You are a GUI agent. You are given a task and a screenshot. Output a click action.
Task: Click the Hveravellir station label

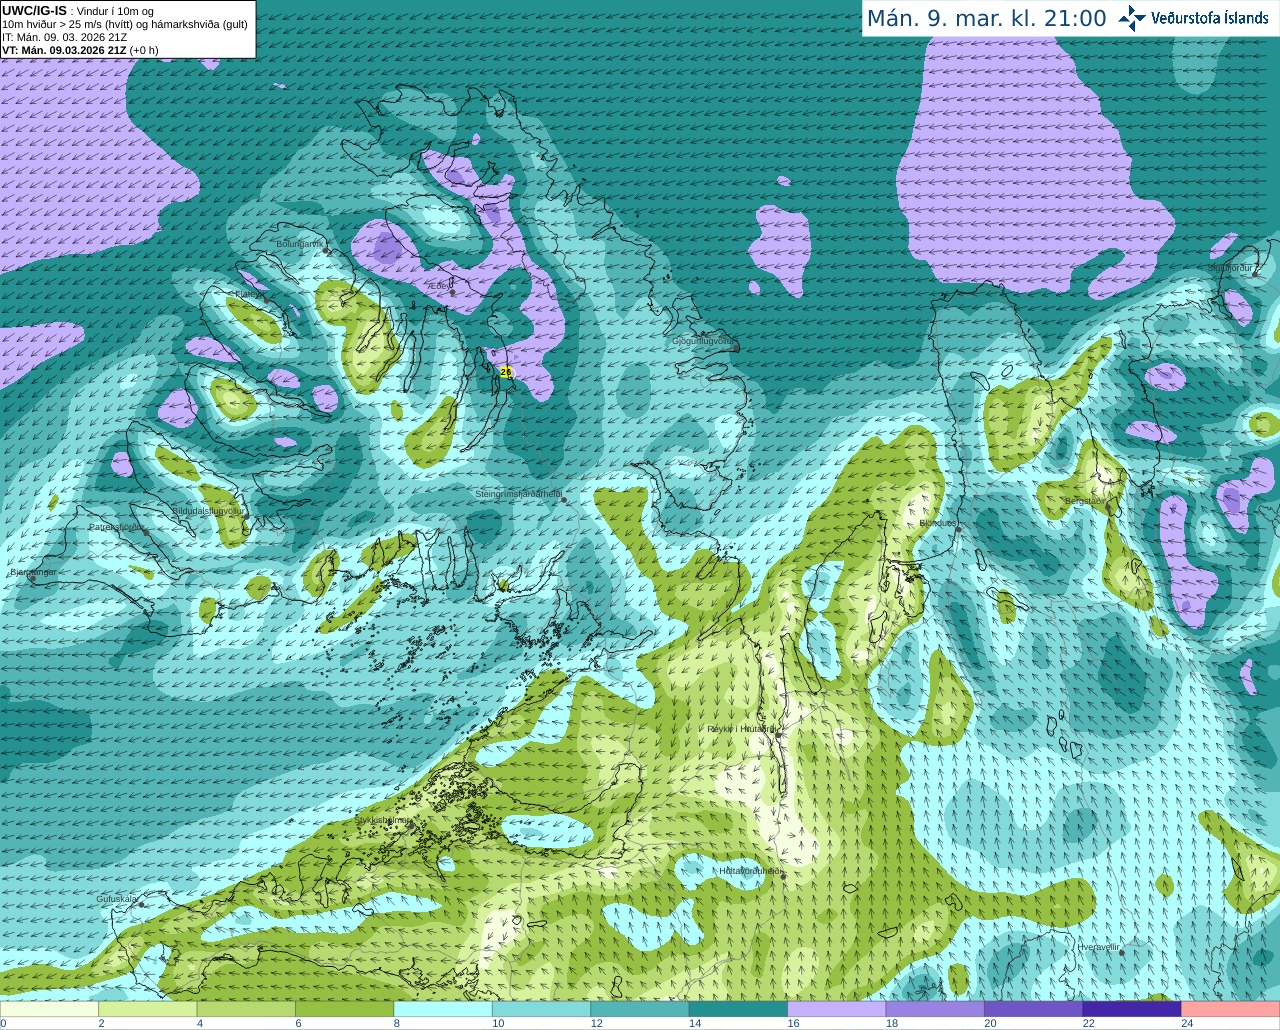pyautogui.click(x=1098, y=947)
